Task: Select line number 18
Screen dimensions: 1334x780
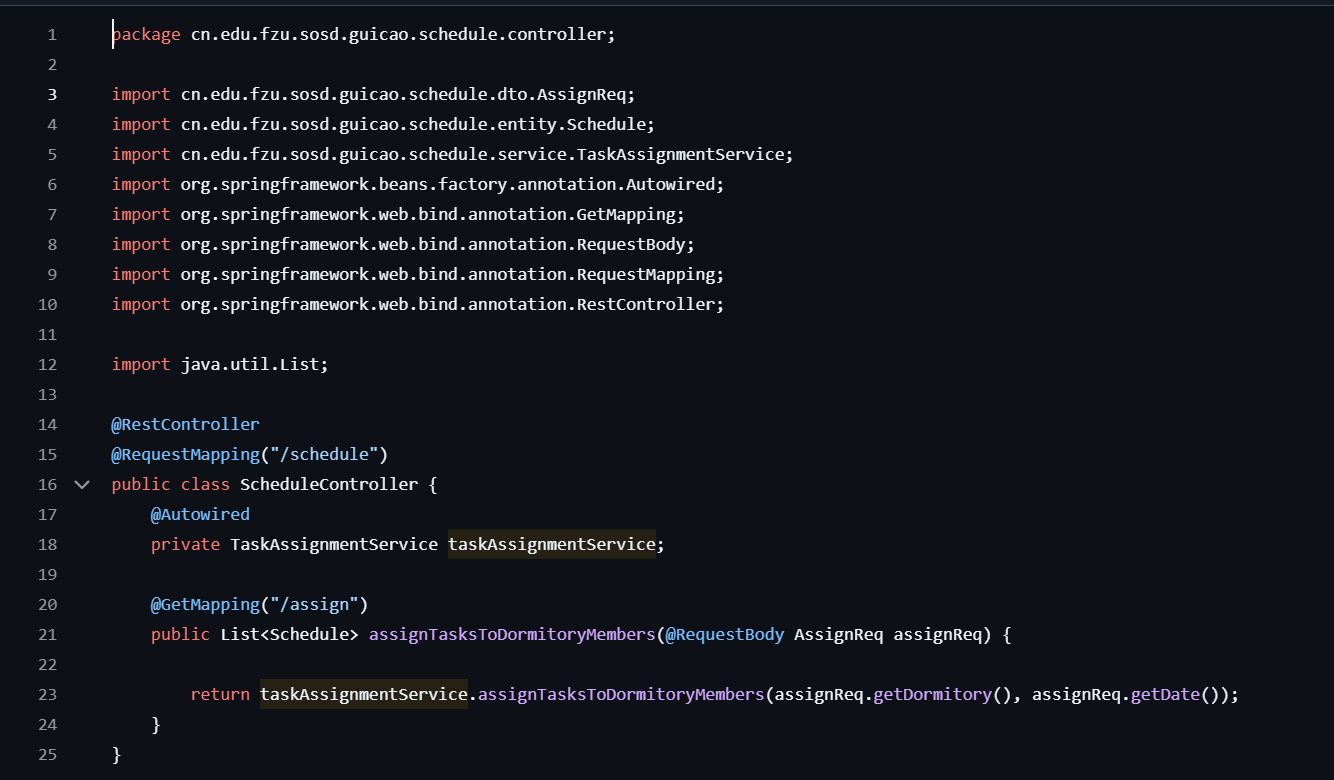Action: (x=47, y=544)
